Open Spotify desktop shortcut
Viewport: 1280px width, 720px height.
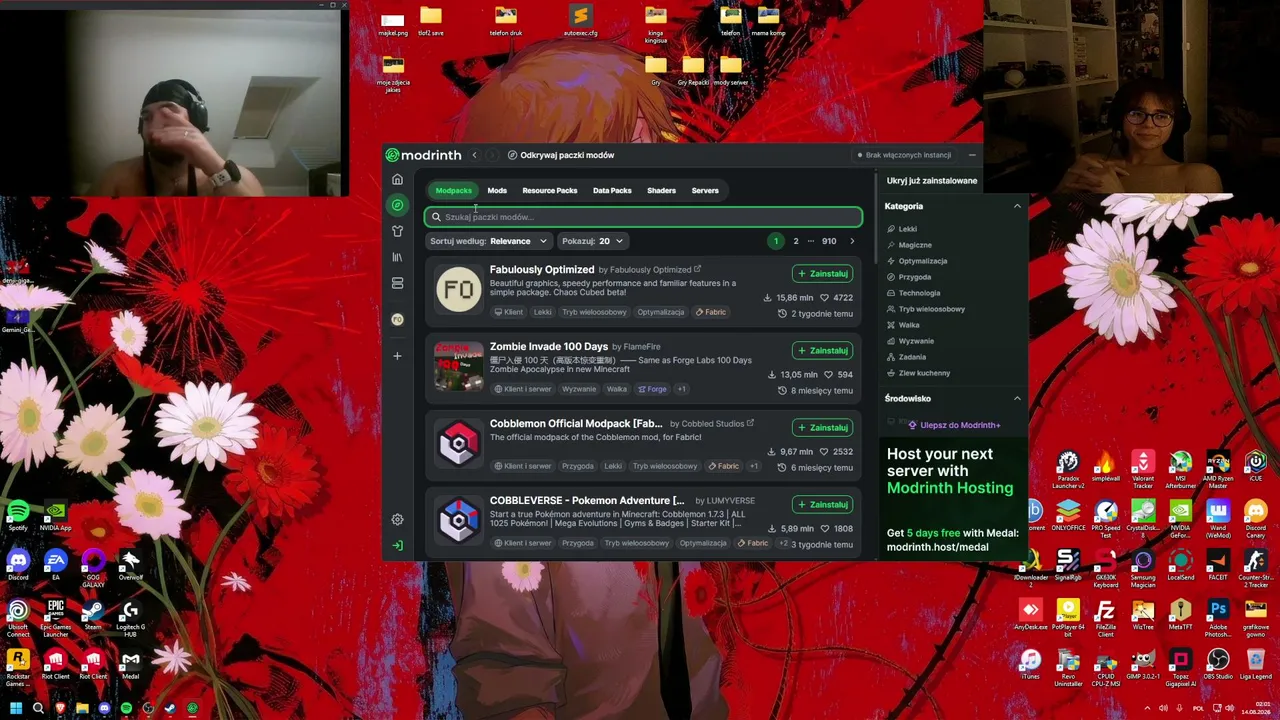pyautogui.click(x=18, y=516)
